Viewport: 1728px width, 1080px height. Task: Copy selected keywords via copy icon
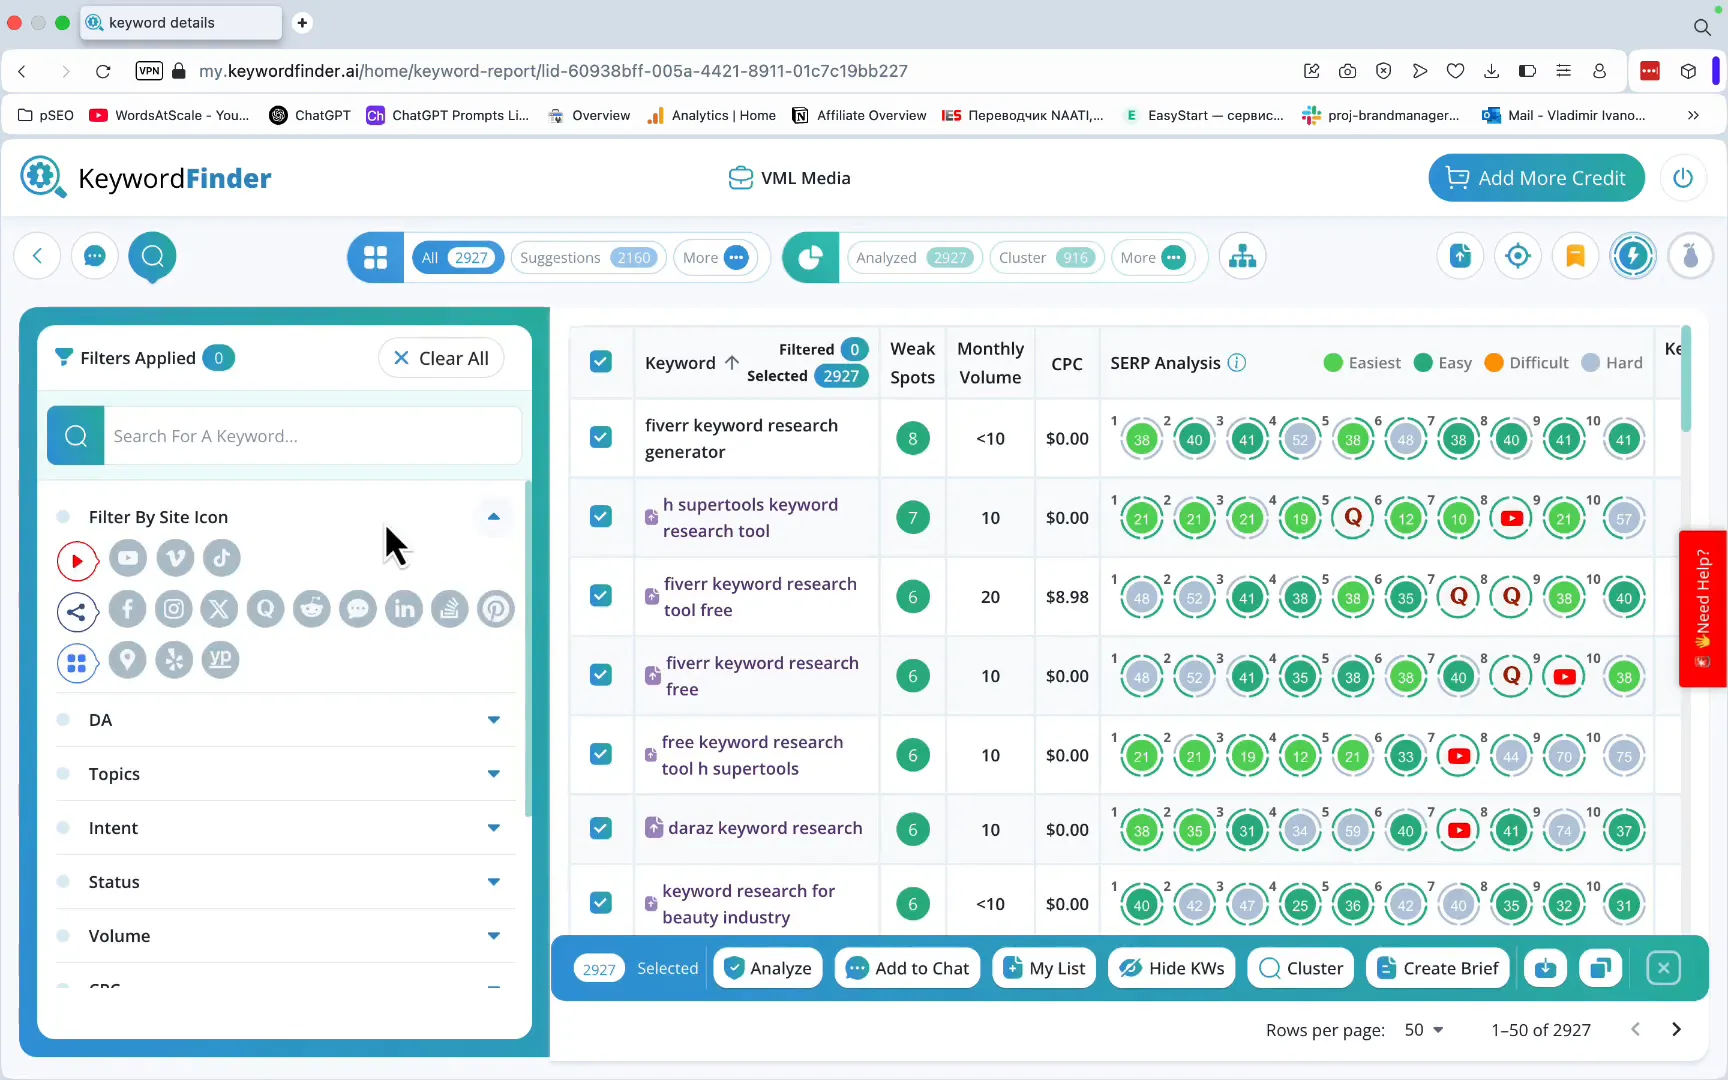click(1601, 968)
